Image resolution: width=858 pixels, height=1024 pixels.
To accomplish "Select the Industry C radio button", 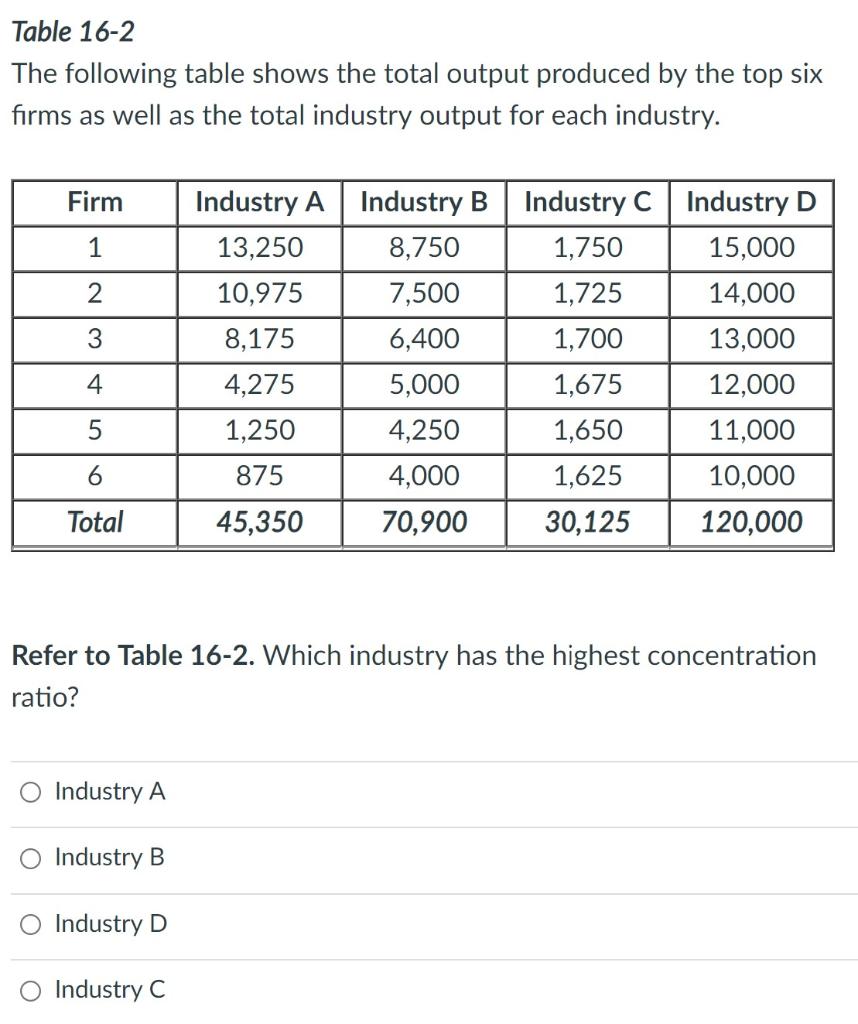I will (31, 991).
